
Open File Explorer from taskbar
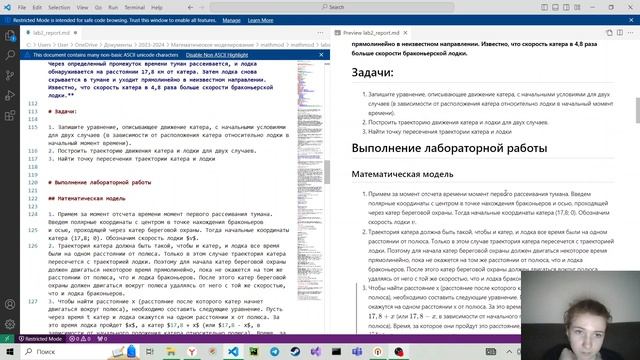[x=171, y=351]
